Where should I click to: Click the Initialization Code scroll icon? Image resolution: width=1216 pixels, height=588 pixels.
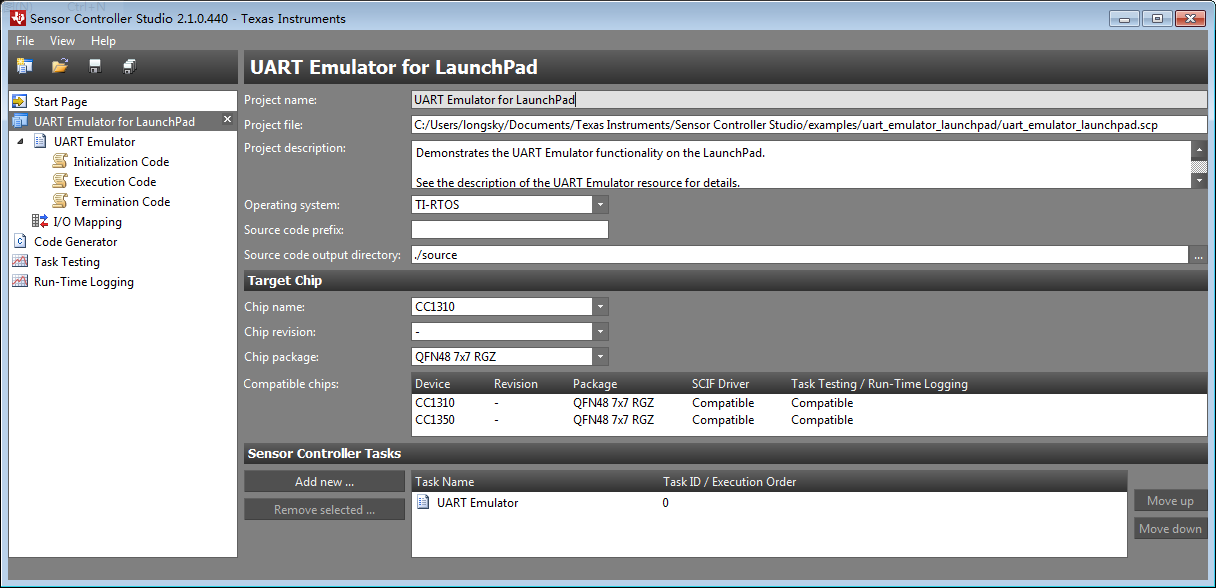[x=60, y=162]
